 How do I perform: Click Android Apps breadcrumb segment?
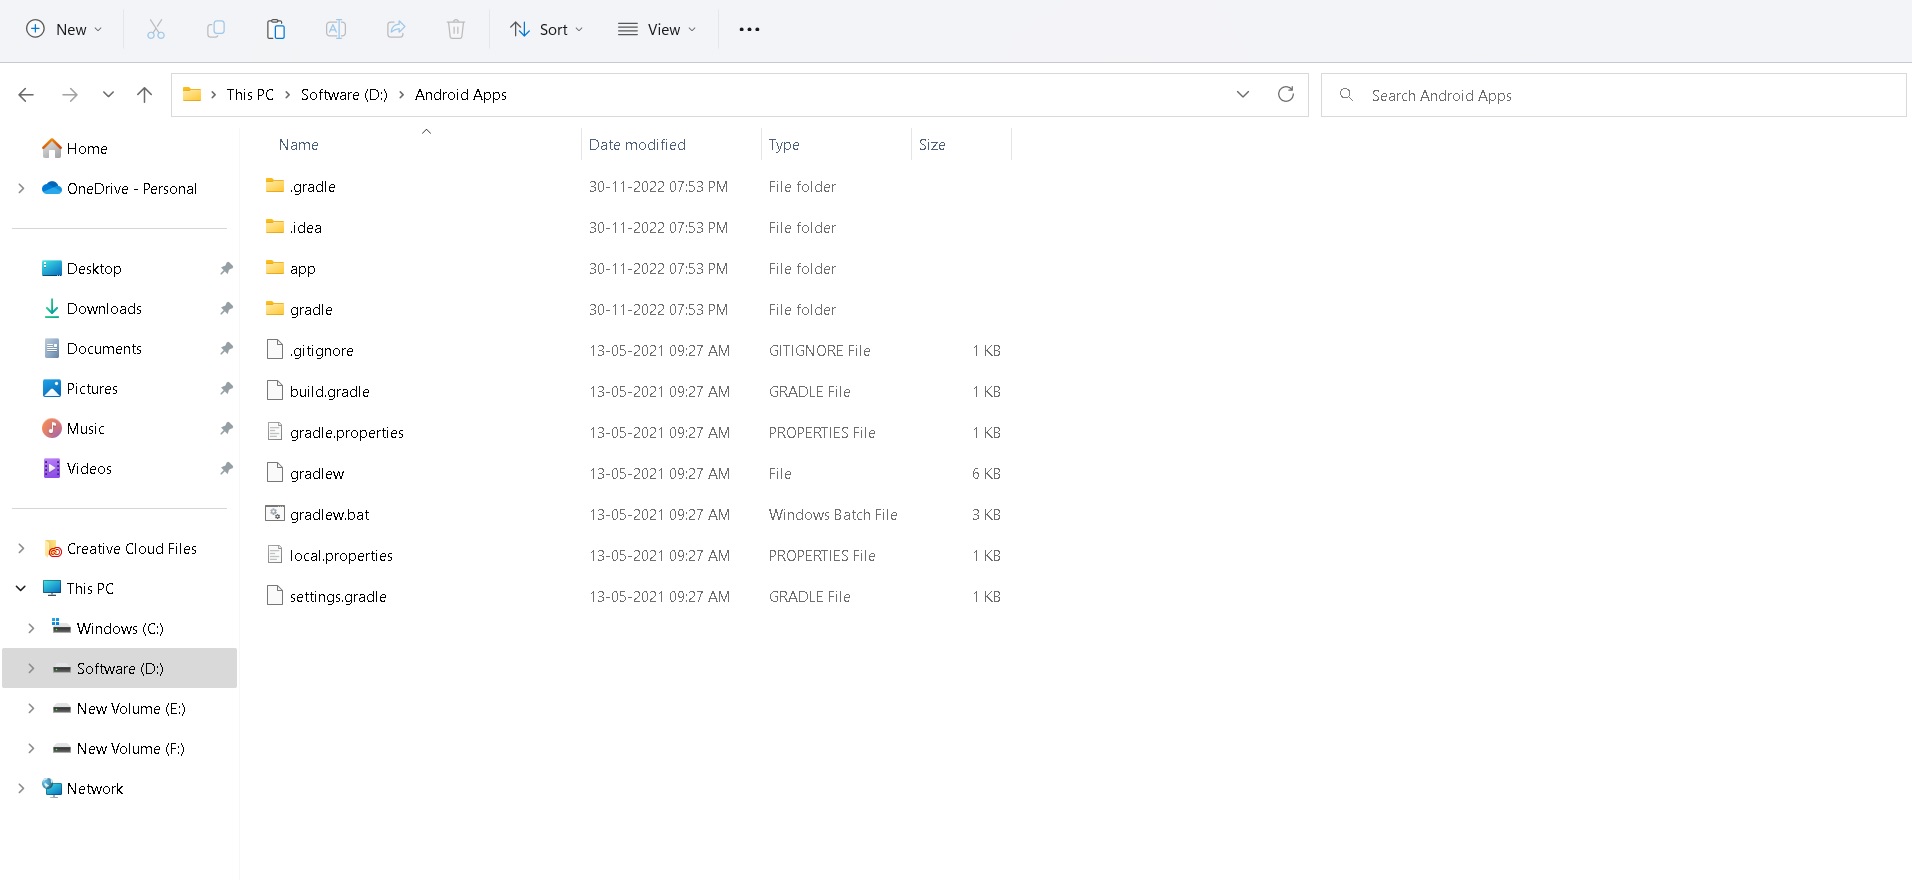tap(461, 94)
